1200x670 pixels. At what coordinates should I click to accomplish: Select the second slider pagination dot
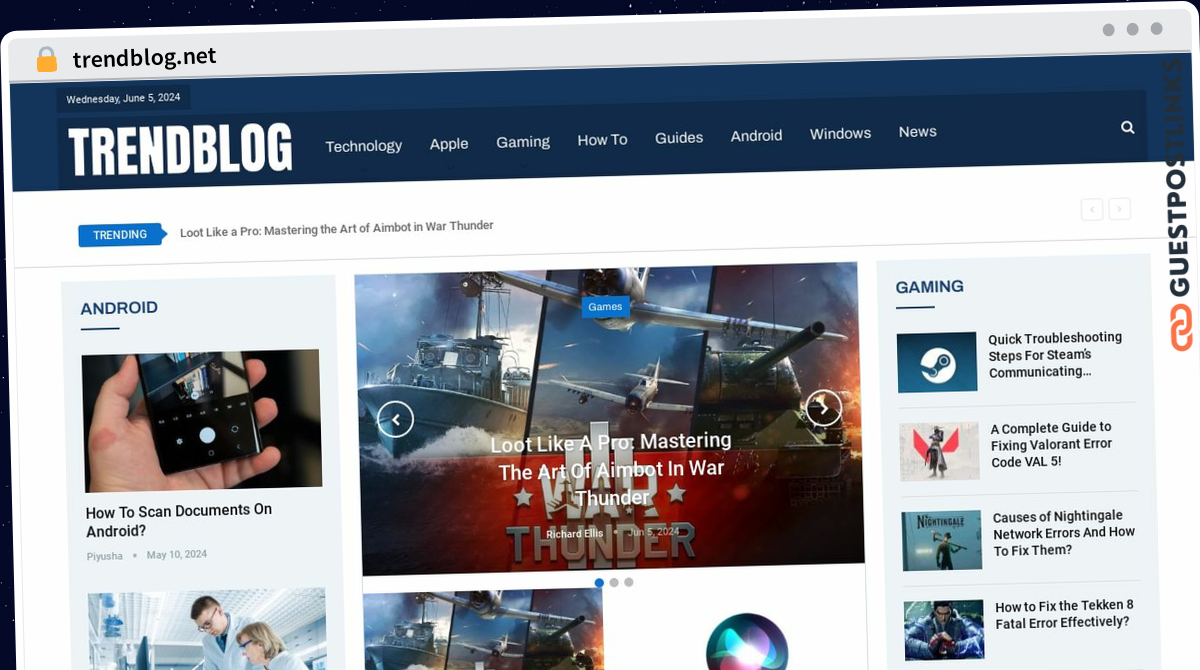coord(614,582)
